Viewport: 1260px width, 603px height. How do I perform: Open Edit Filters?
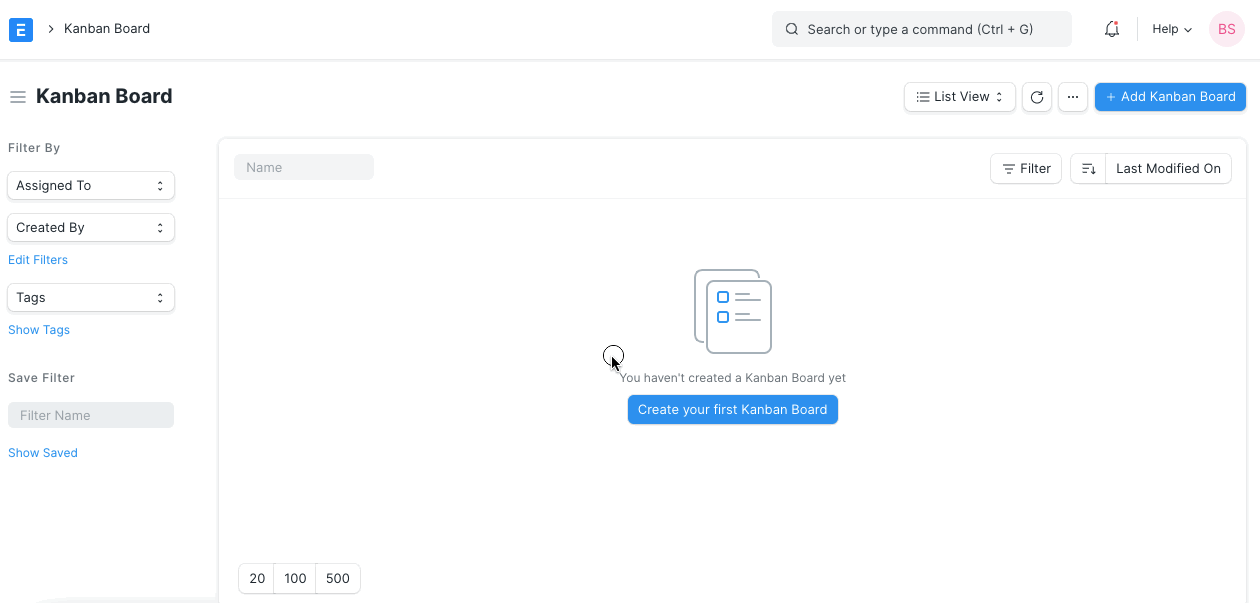pyautogui.click(x=37, y=259)
